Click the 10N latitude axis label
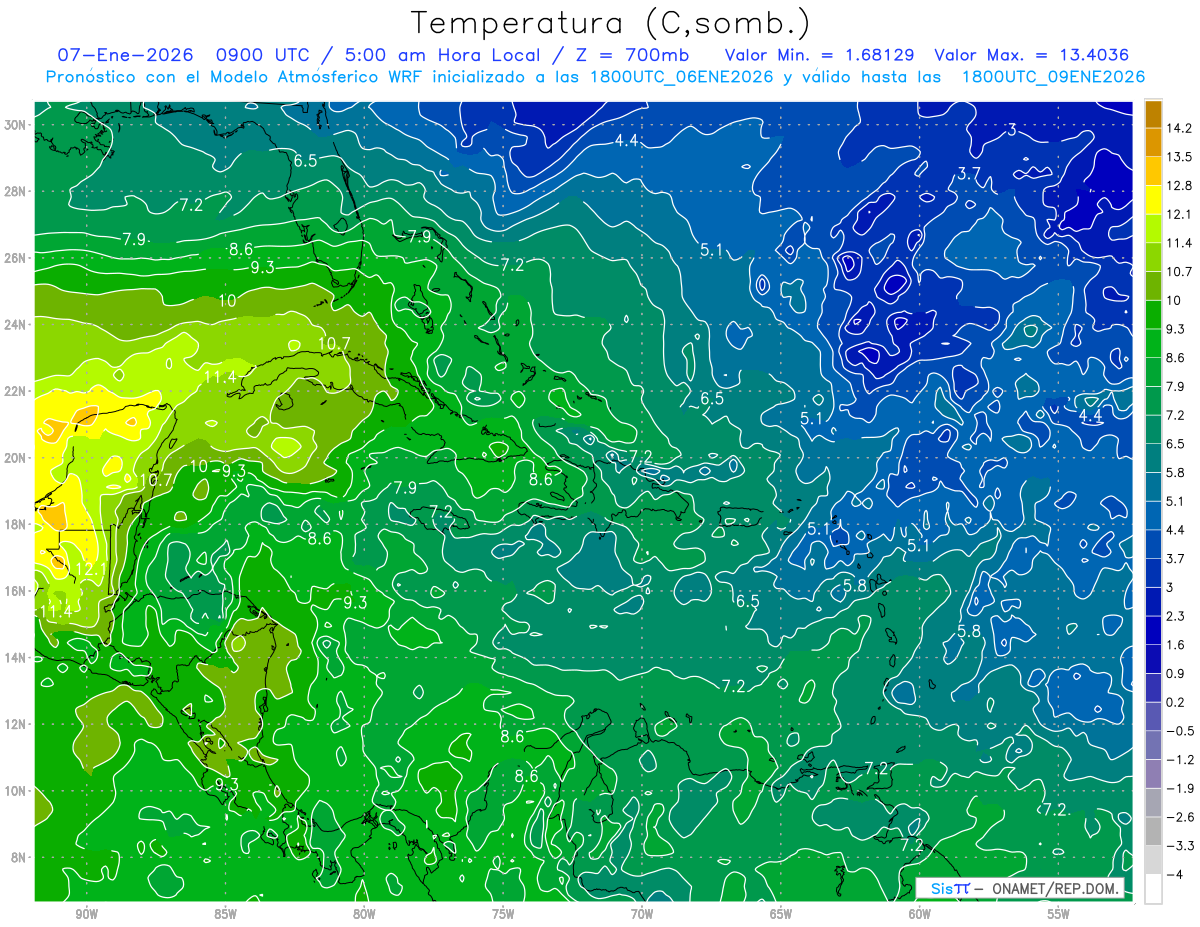Screen dimensions: 1200x927 click(17, 791)
